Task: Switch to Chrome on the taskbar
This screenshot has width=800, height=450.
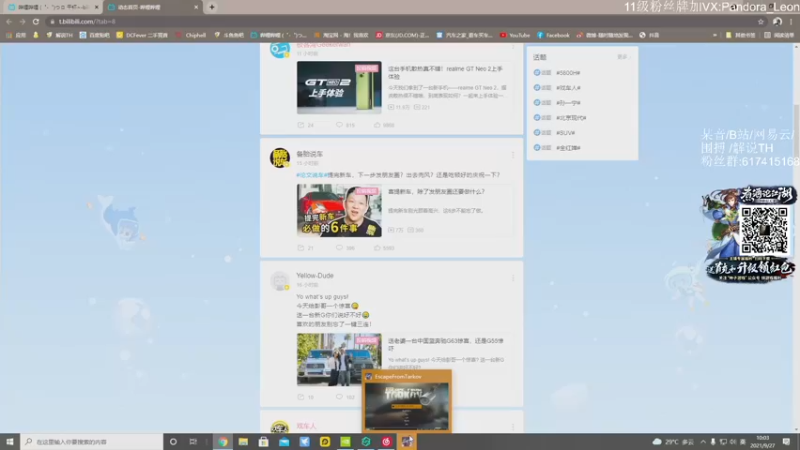Action: pos(223,442)
